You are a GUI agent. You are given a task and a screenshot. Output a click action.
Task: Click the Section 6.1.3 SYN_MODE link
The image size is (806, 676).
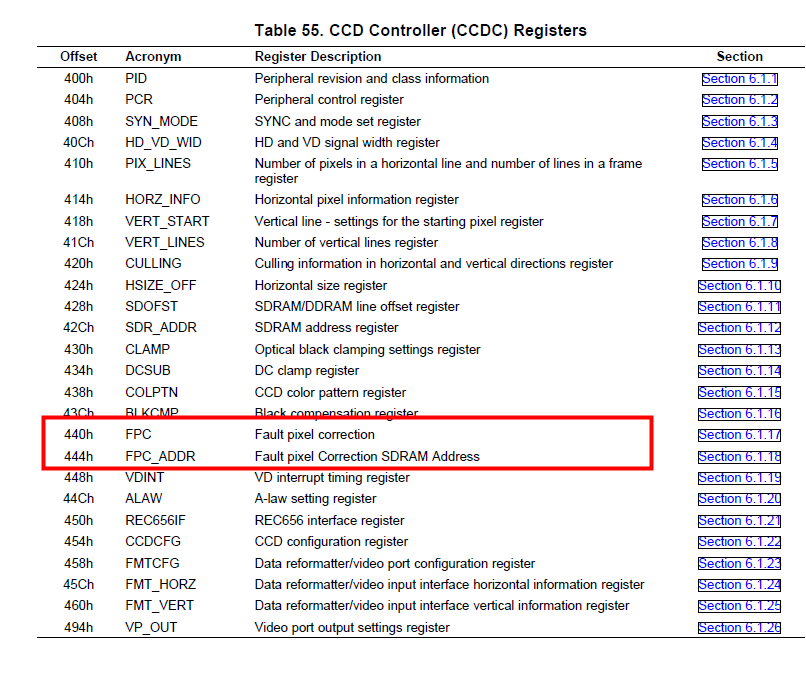[x=739, y=122]
